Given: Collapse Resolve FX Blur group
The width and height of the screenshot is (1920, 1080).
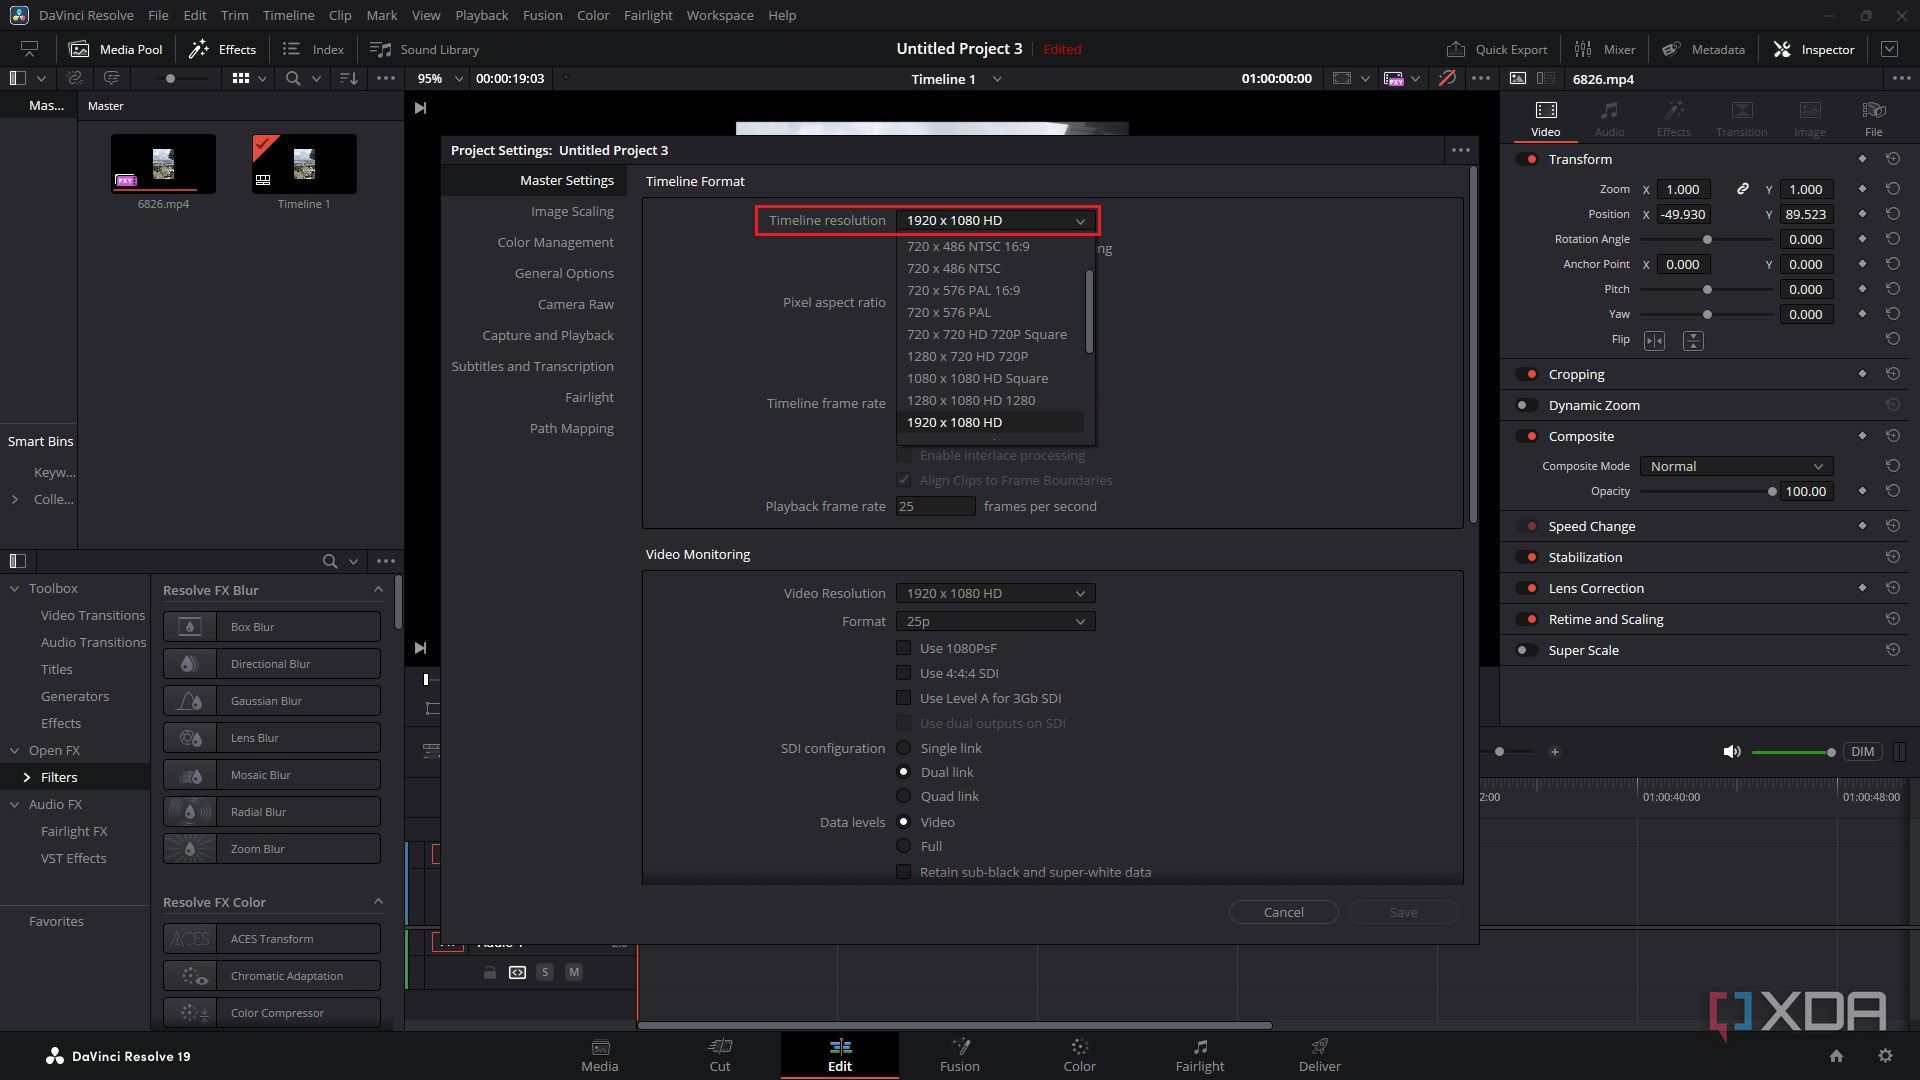Looking at the screenshot, I should pos(378,590).
